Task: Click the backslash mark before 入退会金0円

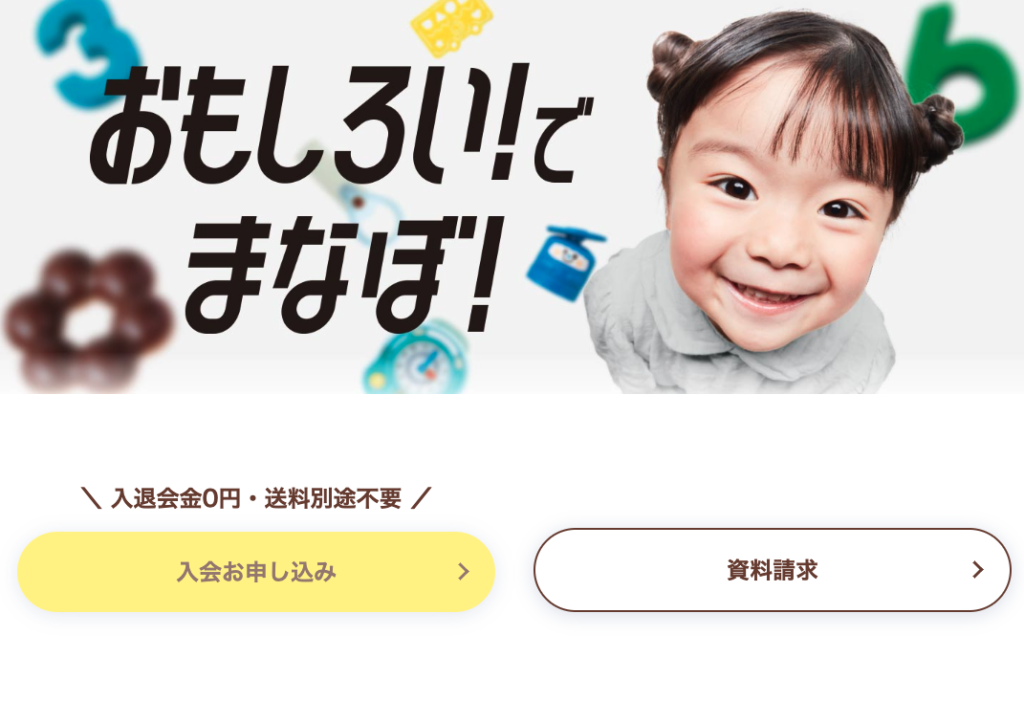Action: [91, 498]
